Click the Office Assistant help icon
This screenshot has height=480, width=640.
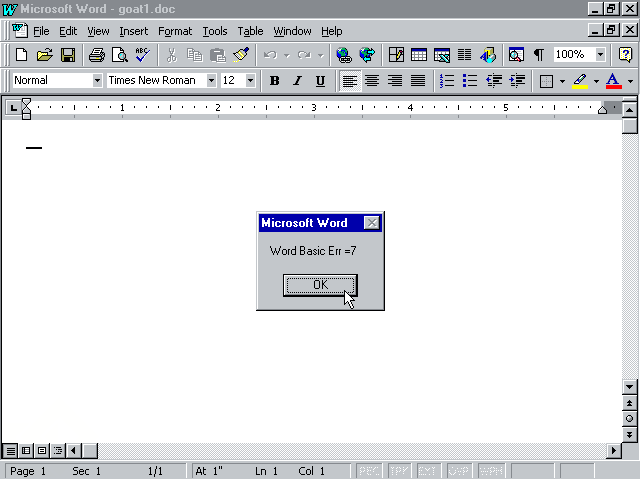[x=625, y=55]
